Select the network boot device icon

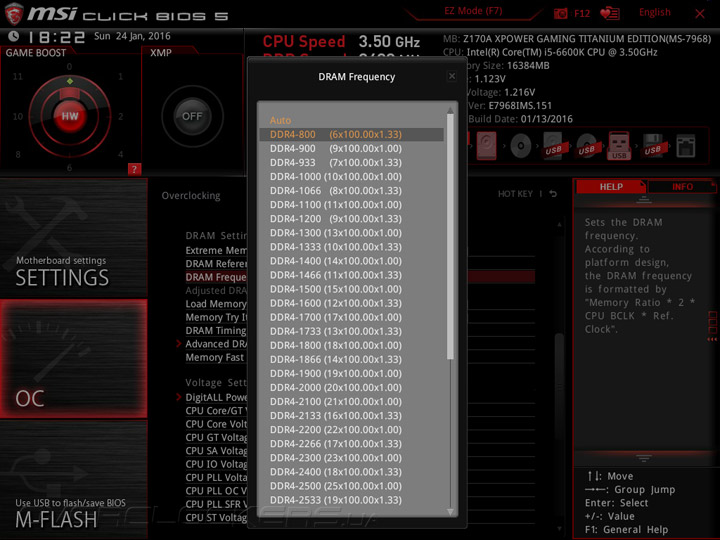[686, 146]
